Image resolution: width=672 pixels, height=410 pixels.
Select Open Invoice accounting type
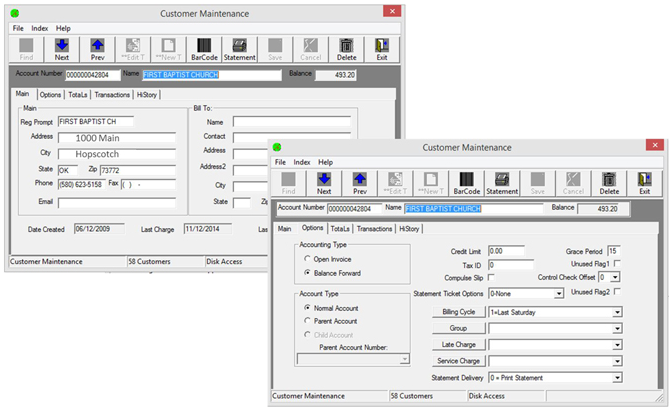click(307, 259)
